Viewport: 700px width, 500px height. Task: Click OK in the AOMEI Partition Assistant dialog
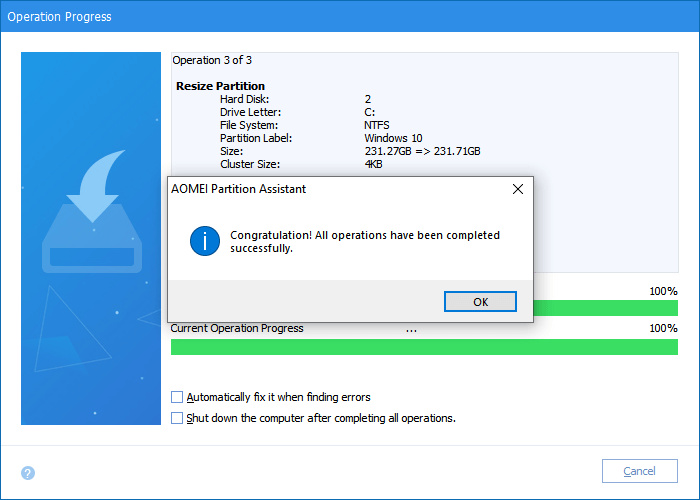coord(480,302)
